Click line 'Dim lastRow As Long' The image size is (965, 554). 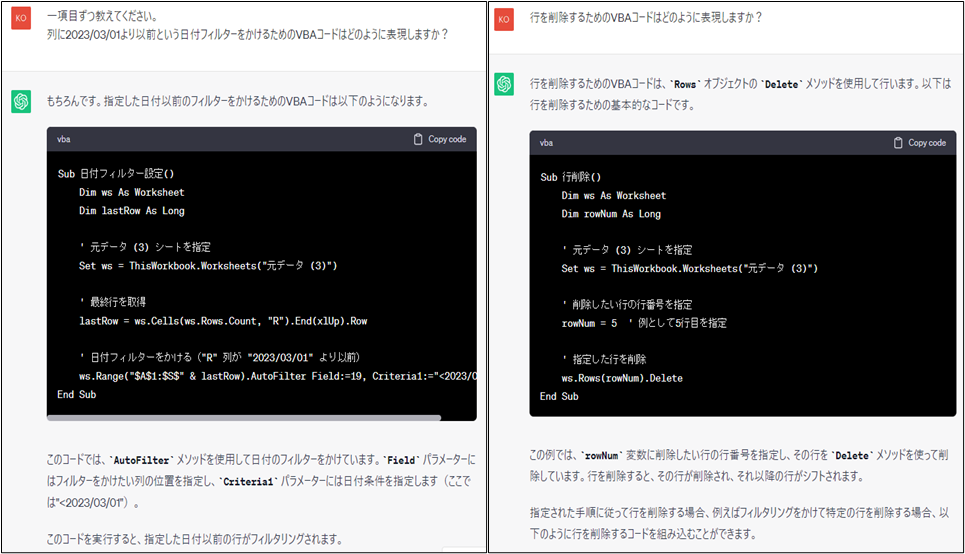tap(132, 211)
